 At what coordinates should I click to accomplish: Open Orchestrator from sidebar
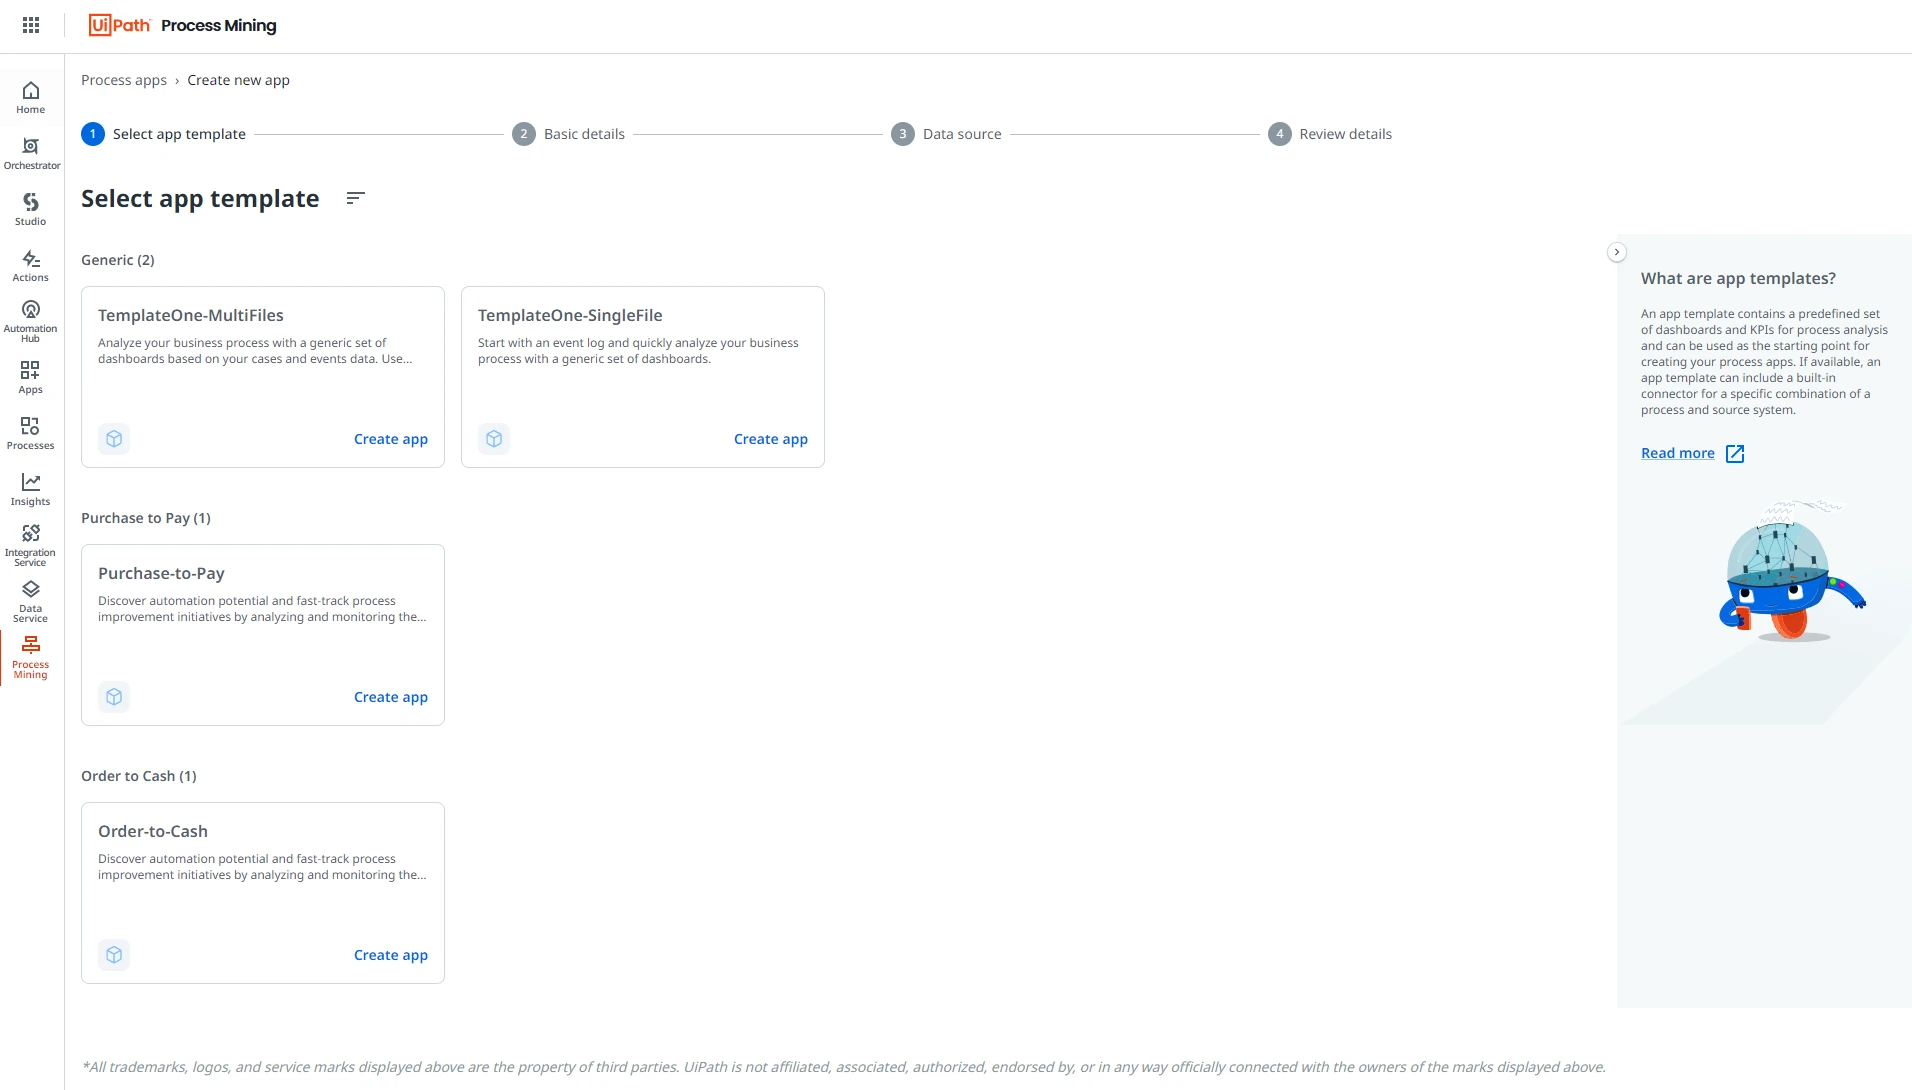[31, 154]
